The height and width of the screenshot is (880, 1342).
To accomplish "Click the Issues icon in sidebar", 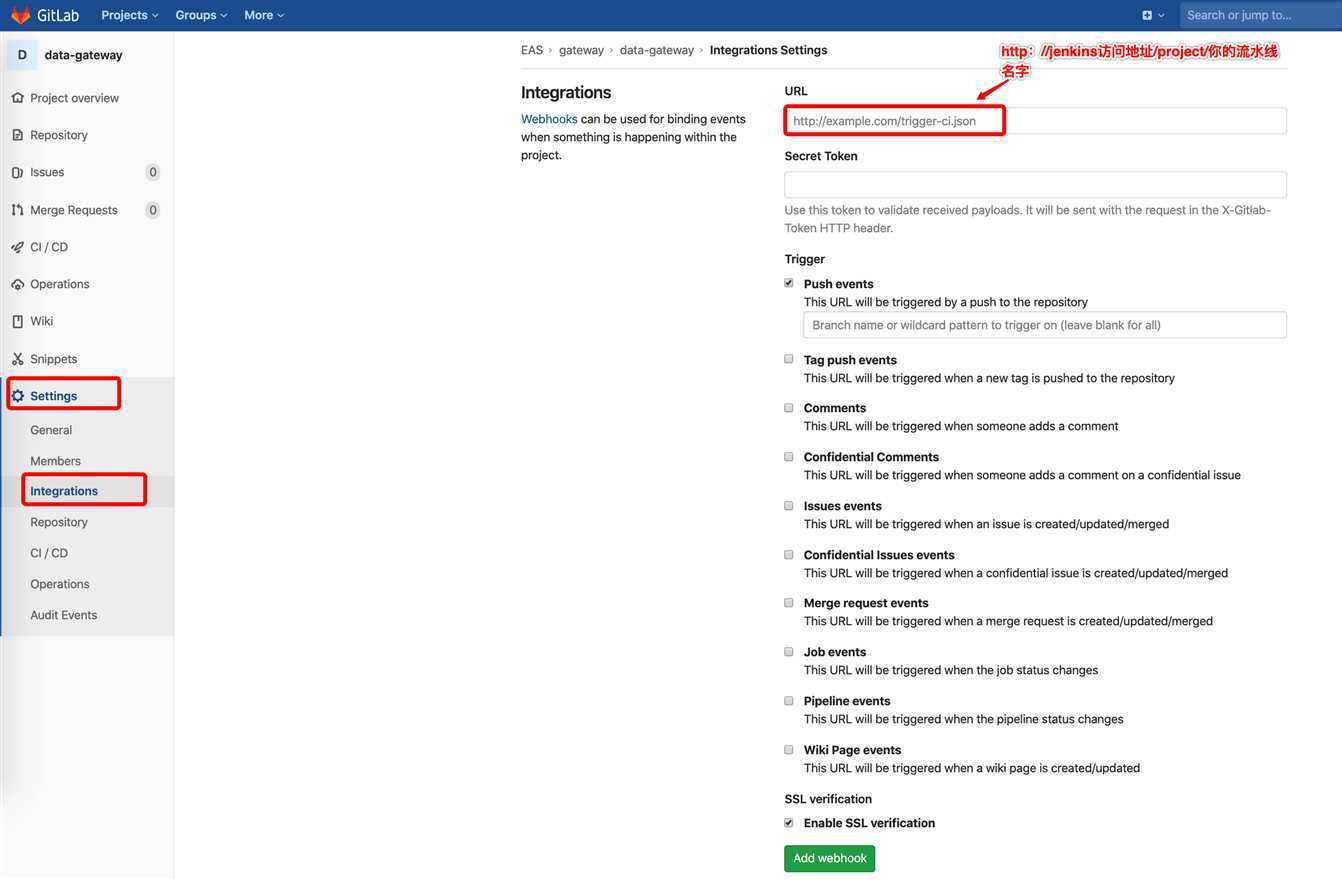I will click(x=17, y=172).
